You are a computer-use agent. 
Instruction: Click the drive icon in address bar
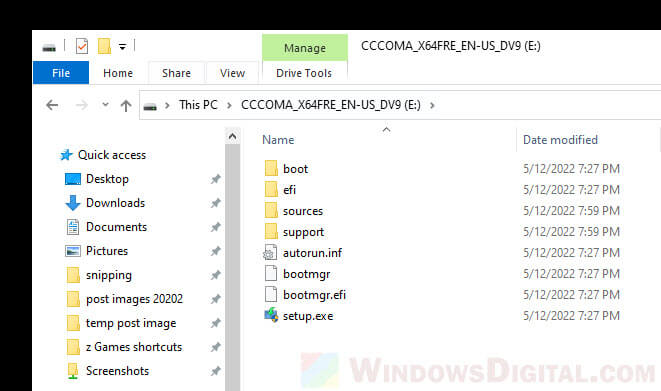(x=150, y=107)
